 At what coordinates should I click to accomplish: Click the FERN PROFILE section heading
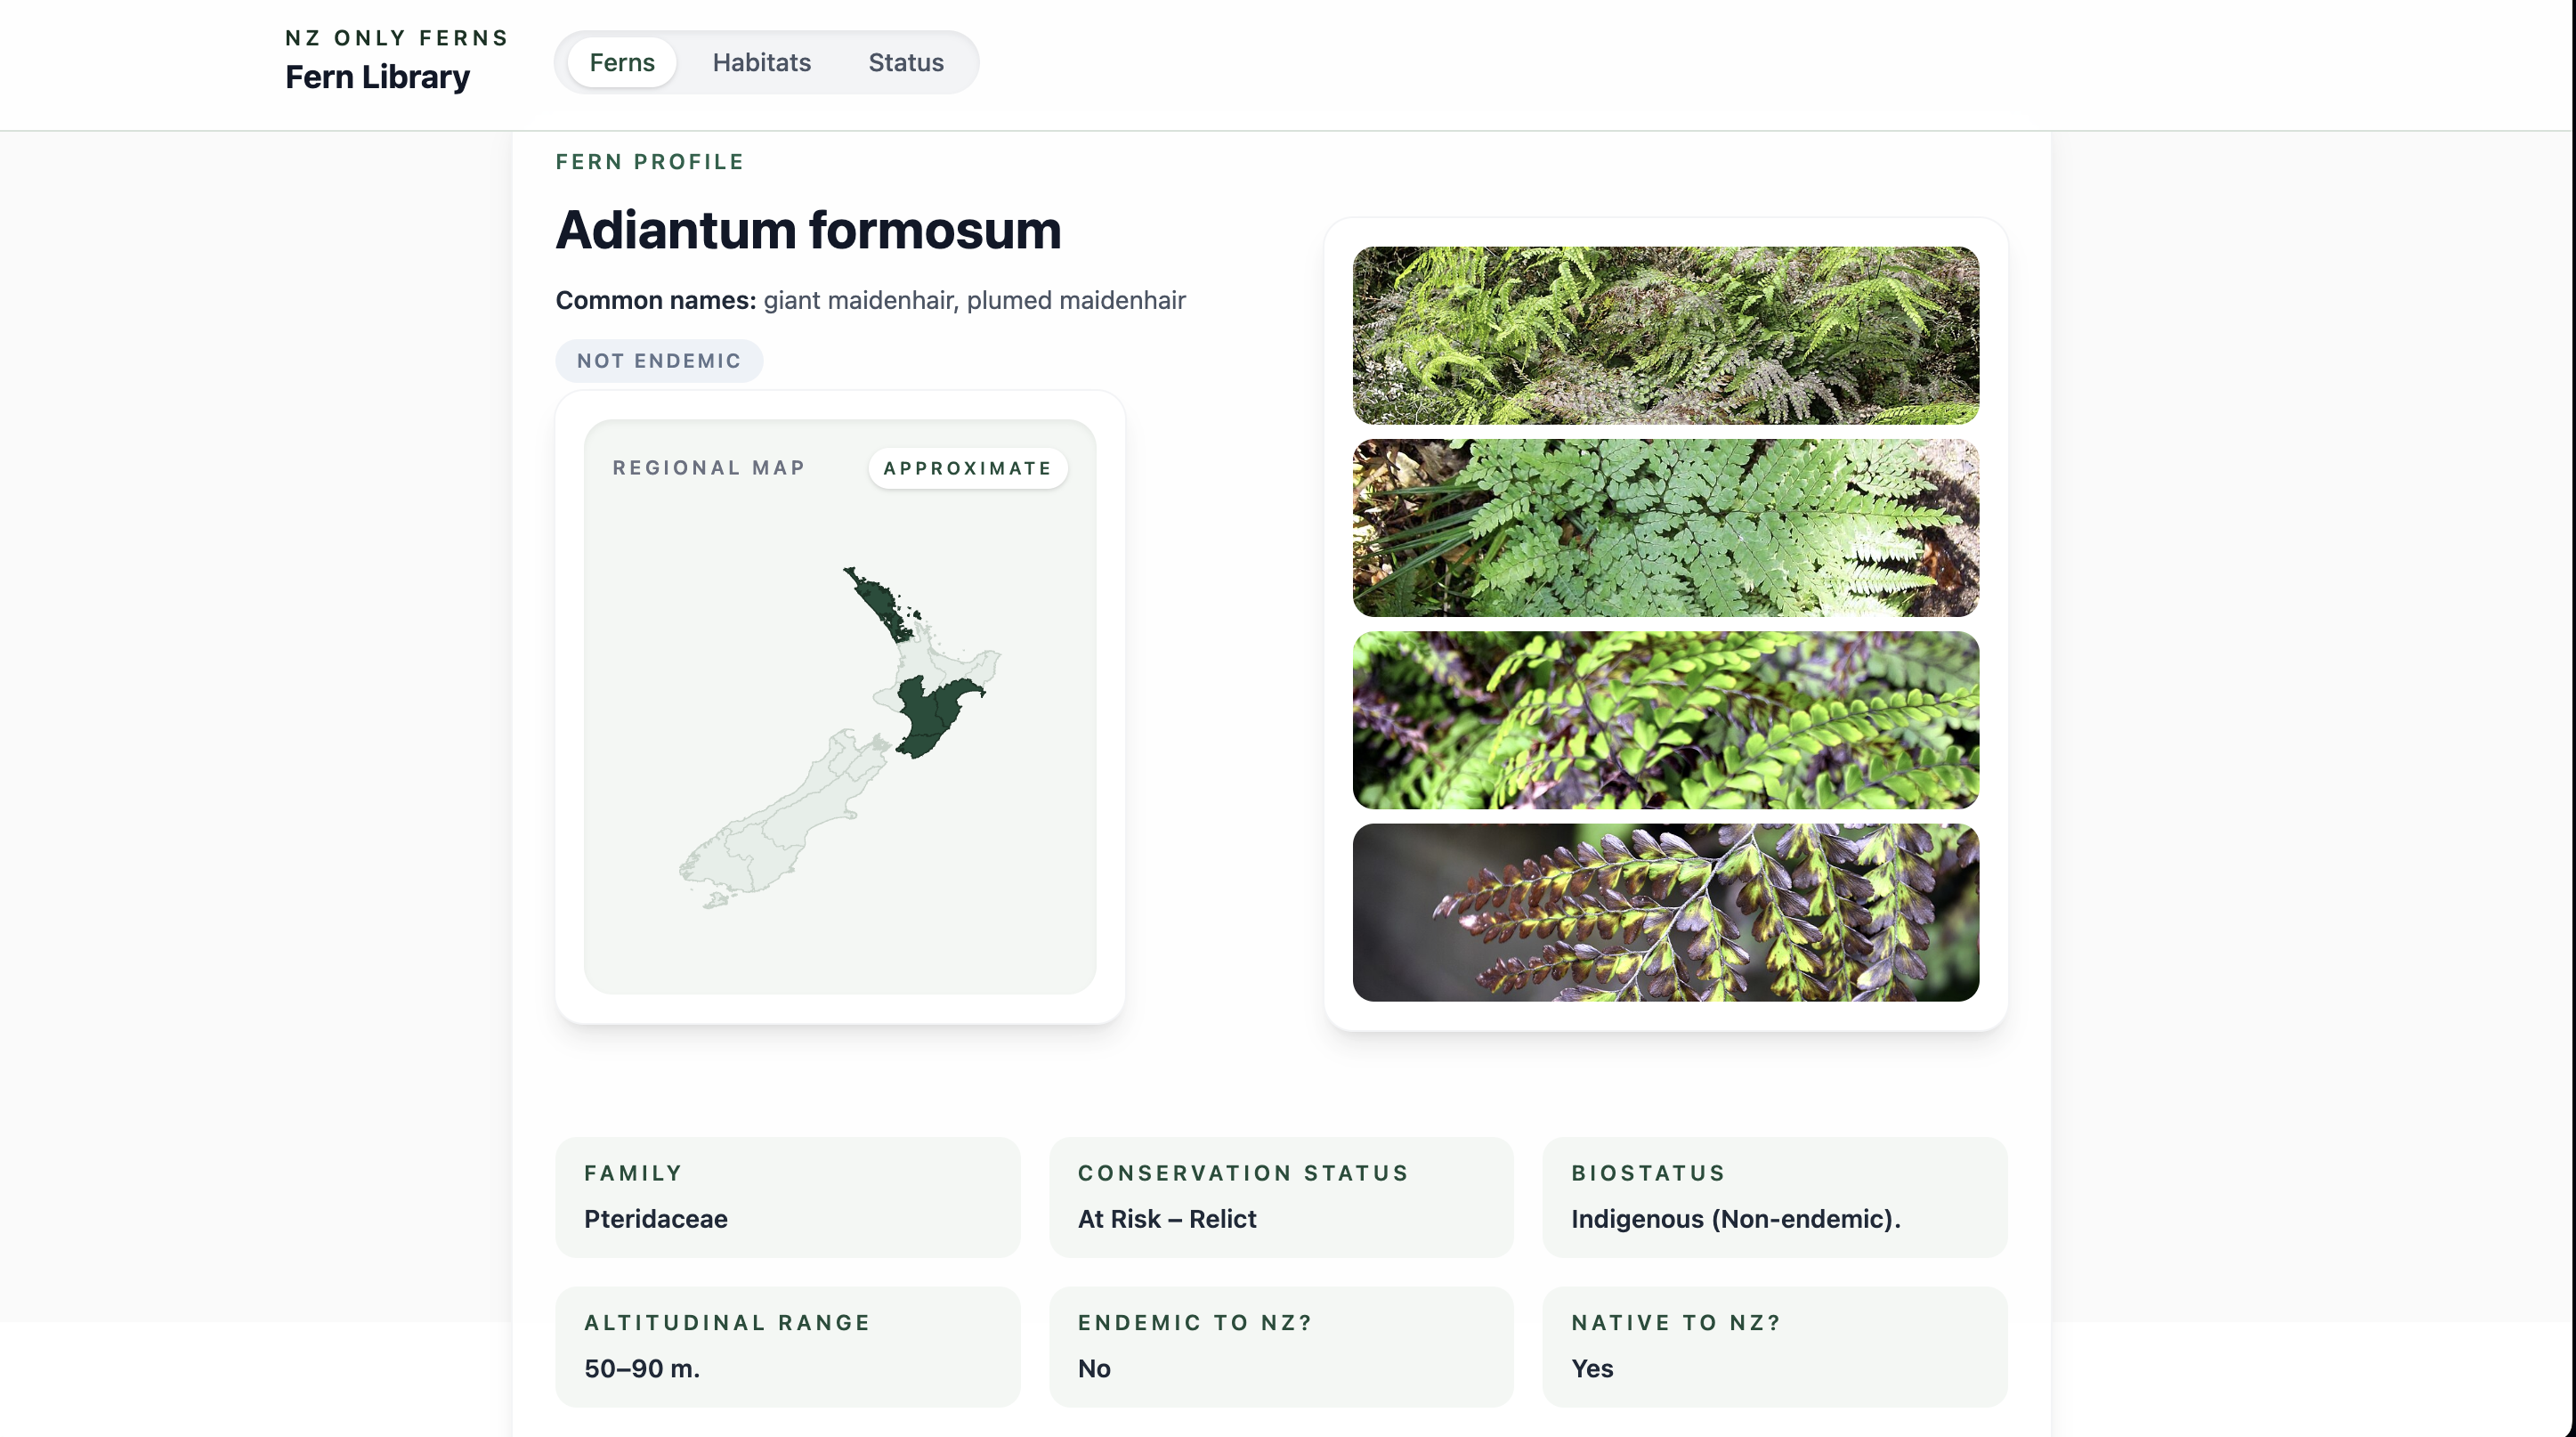click(649, 161)
